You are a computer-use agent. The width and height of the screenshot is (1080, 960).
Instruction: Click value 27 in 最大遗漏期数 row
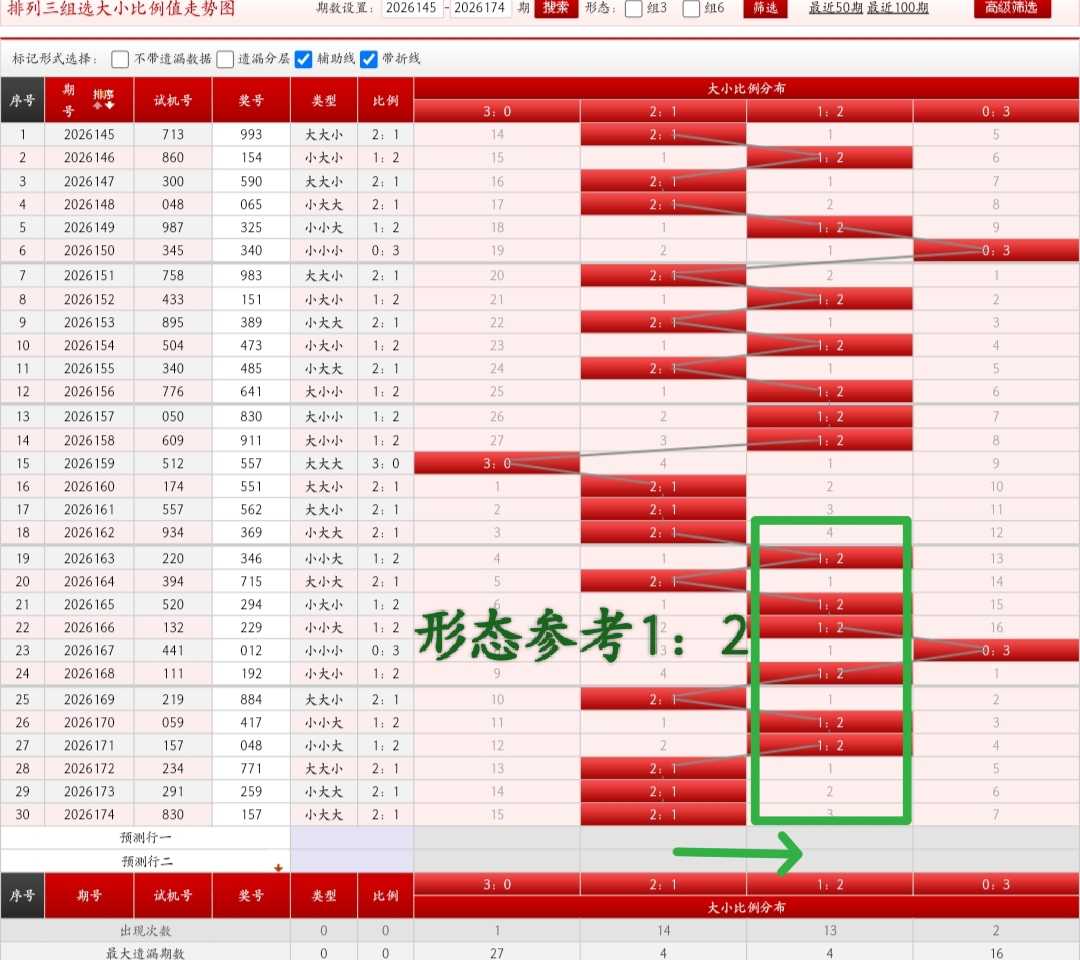coord(497,953)
